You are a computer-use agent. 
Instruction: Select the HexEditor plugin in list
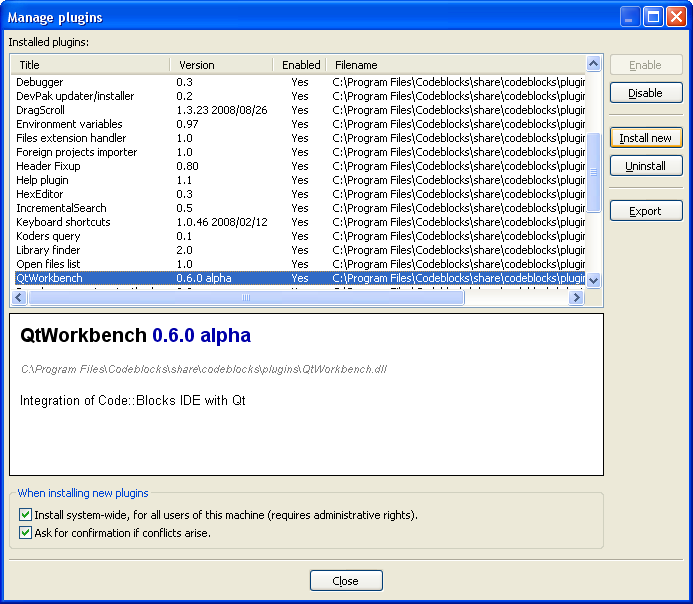point(41,194)
